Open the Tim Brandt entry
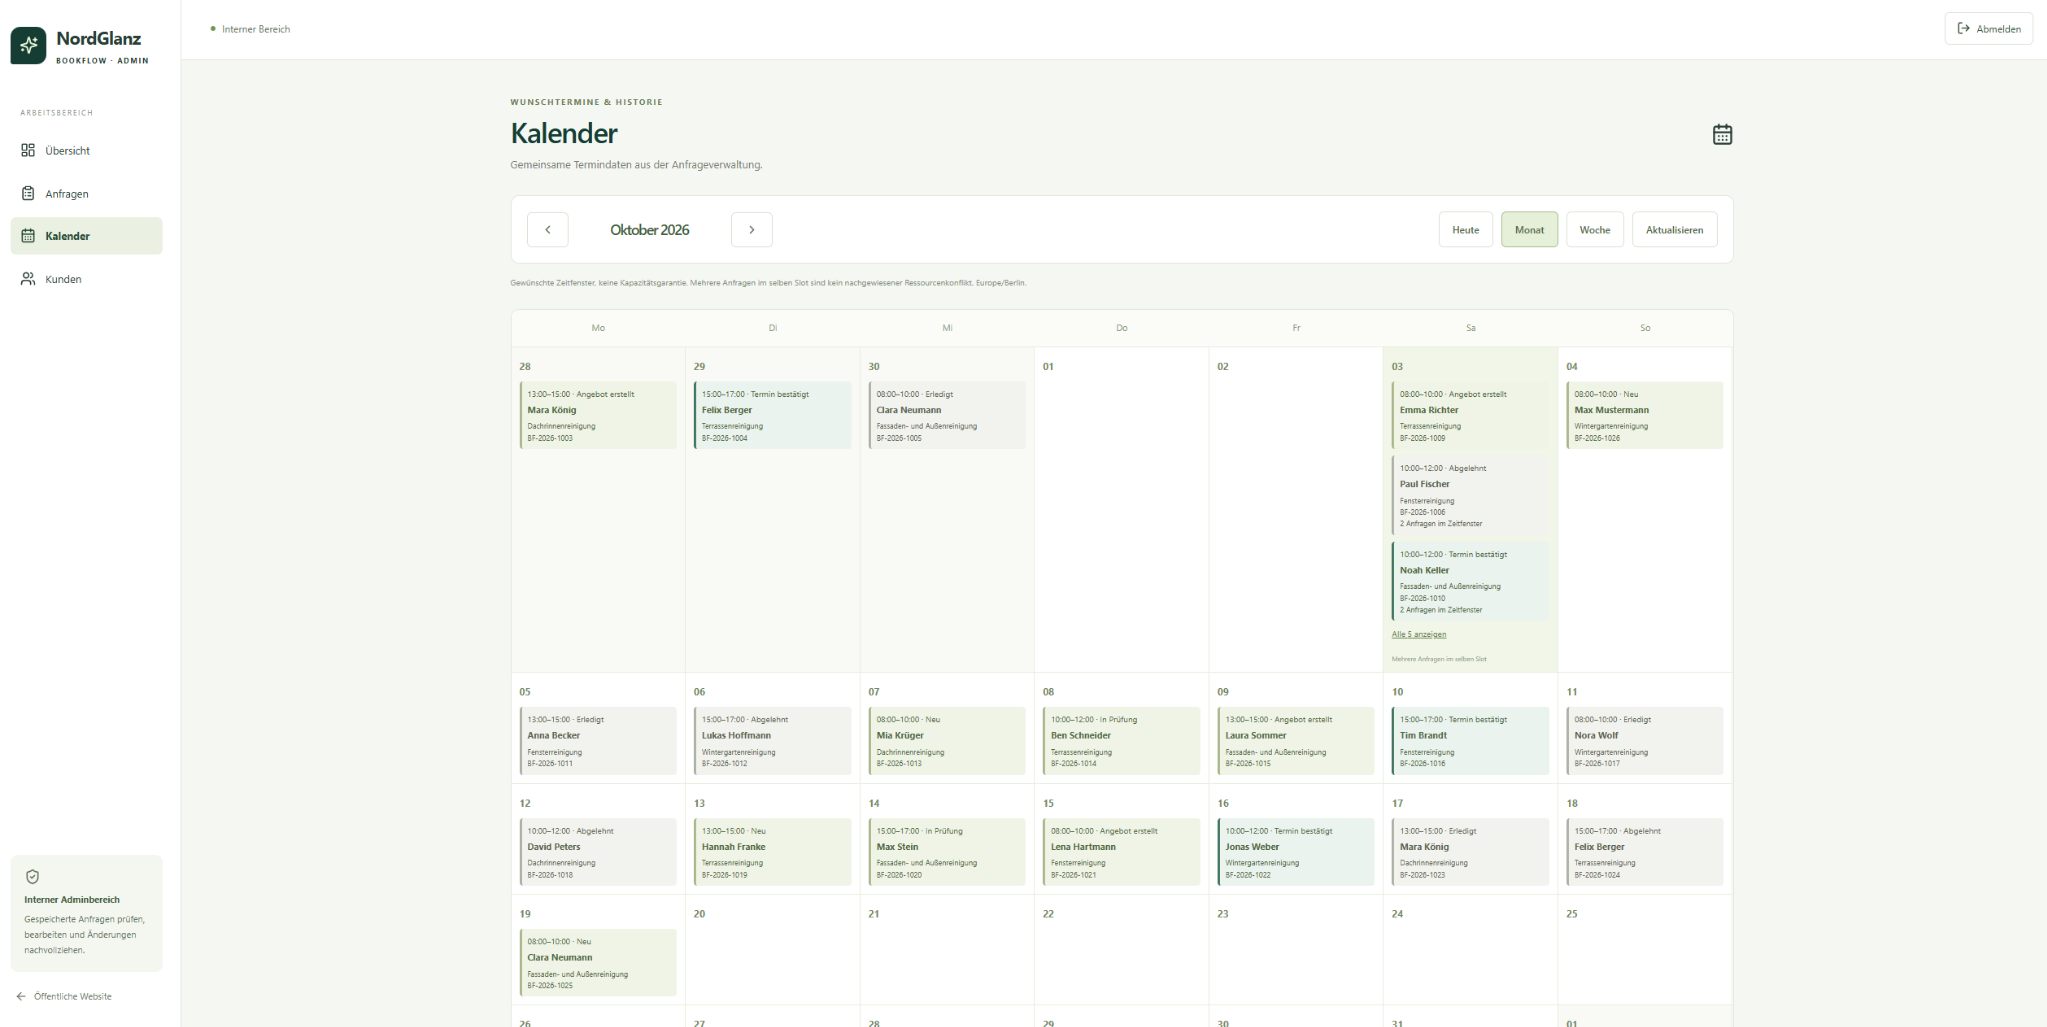This screenshot has height=1027, width=2047. click(1470, 741)
